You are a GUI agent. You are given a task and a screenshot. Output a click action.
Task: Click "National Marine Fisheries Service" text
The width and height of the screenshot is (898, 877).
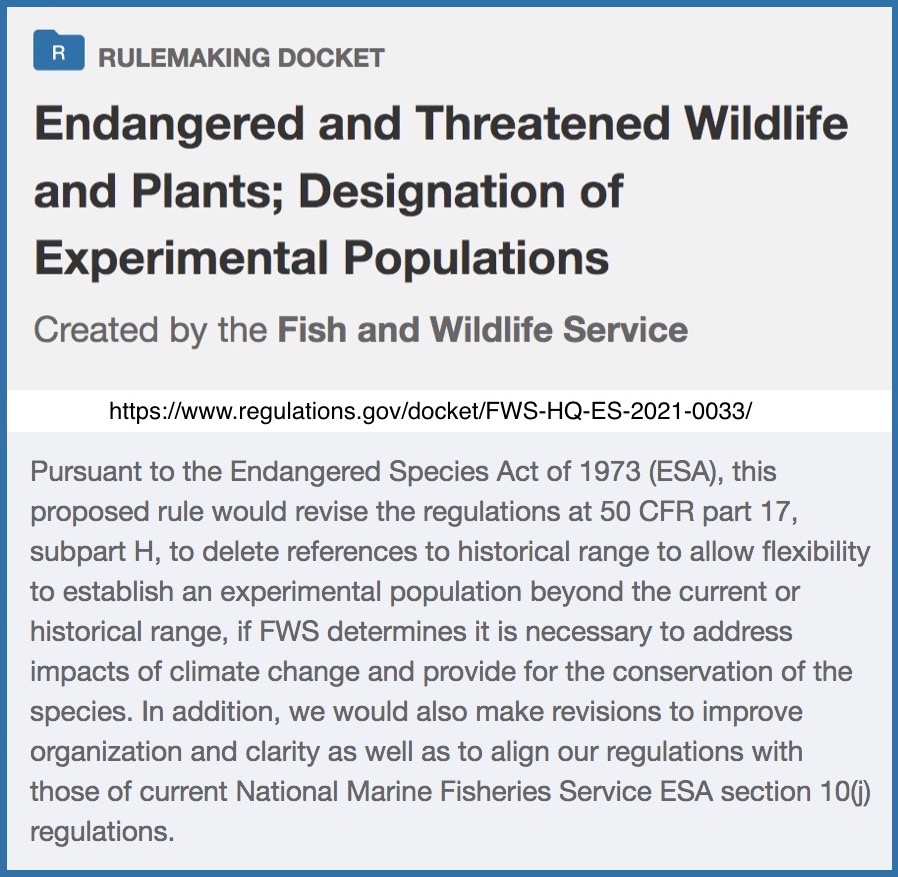[443, 792]
